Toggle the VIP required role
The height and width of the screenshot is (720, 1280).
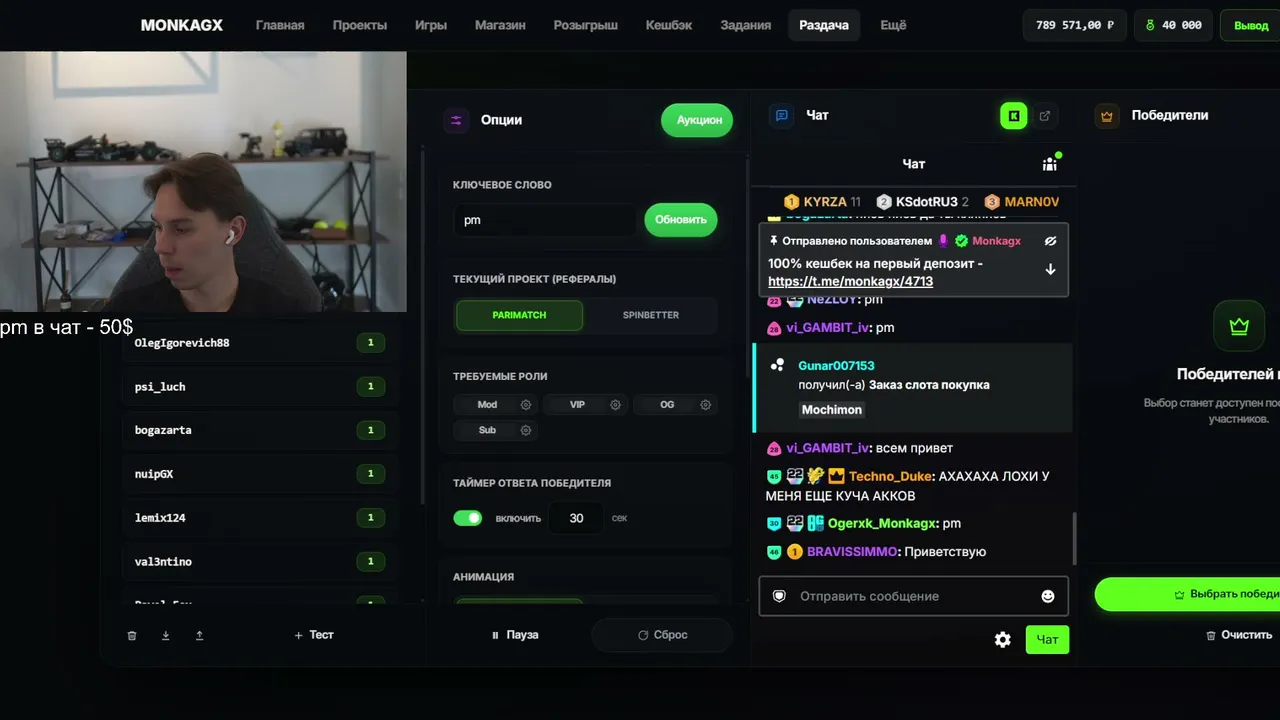coord(577,405)
